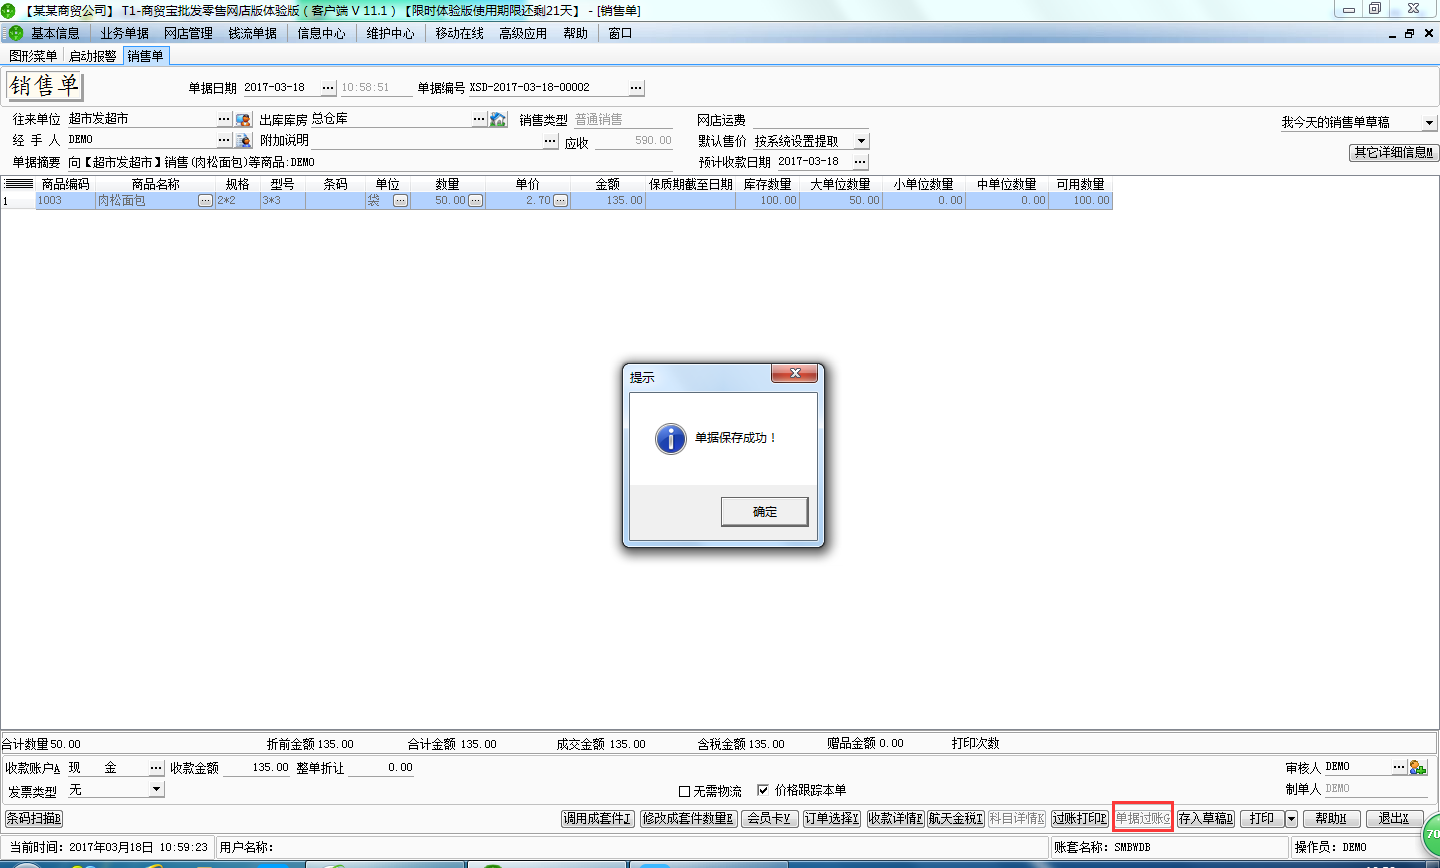Open the 业务单据 menu

click(x=124, y=33)
